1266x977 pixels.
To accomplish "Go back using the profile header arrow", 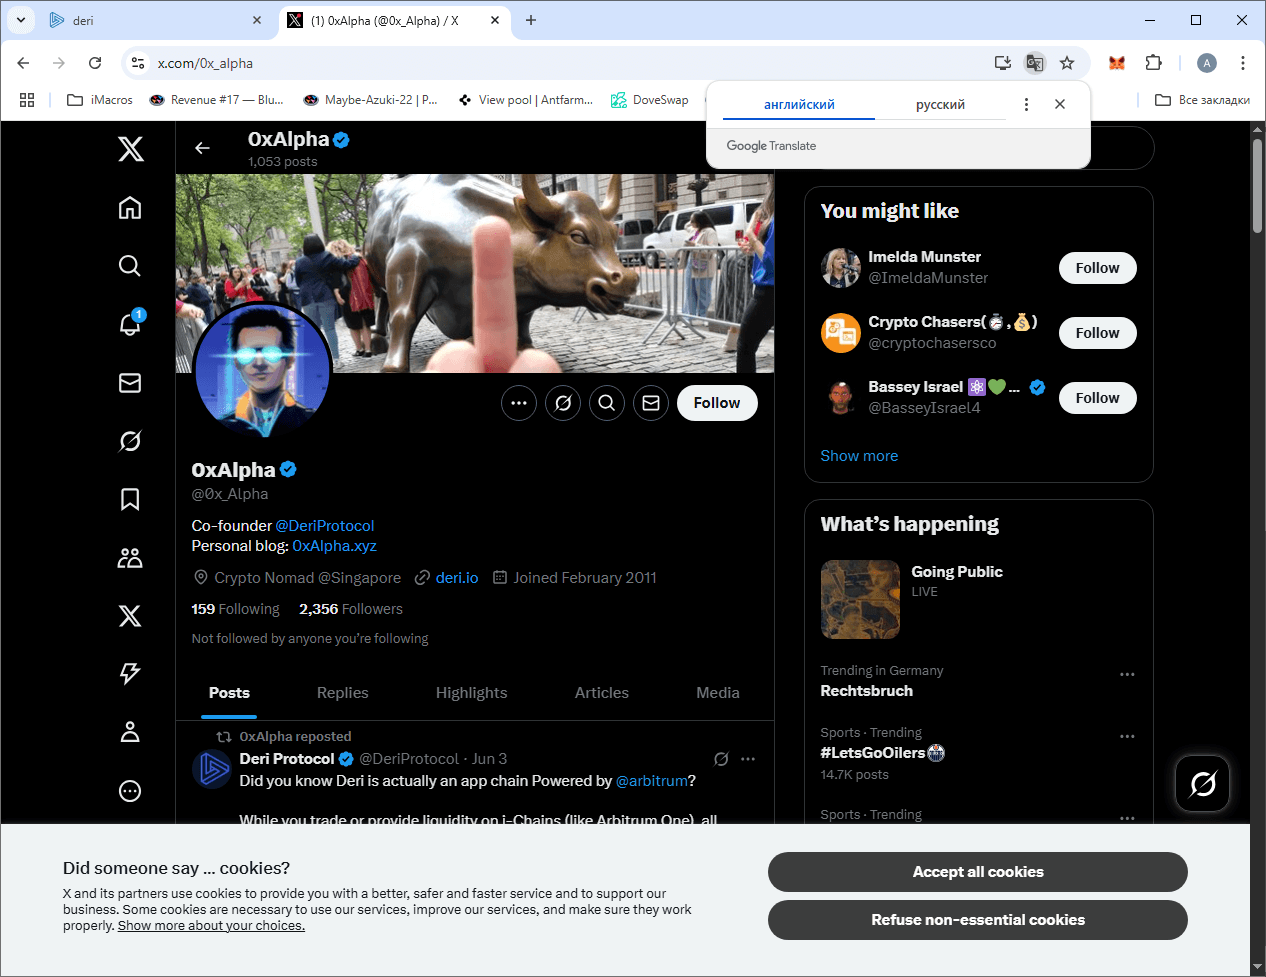I will point(202,148).
